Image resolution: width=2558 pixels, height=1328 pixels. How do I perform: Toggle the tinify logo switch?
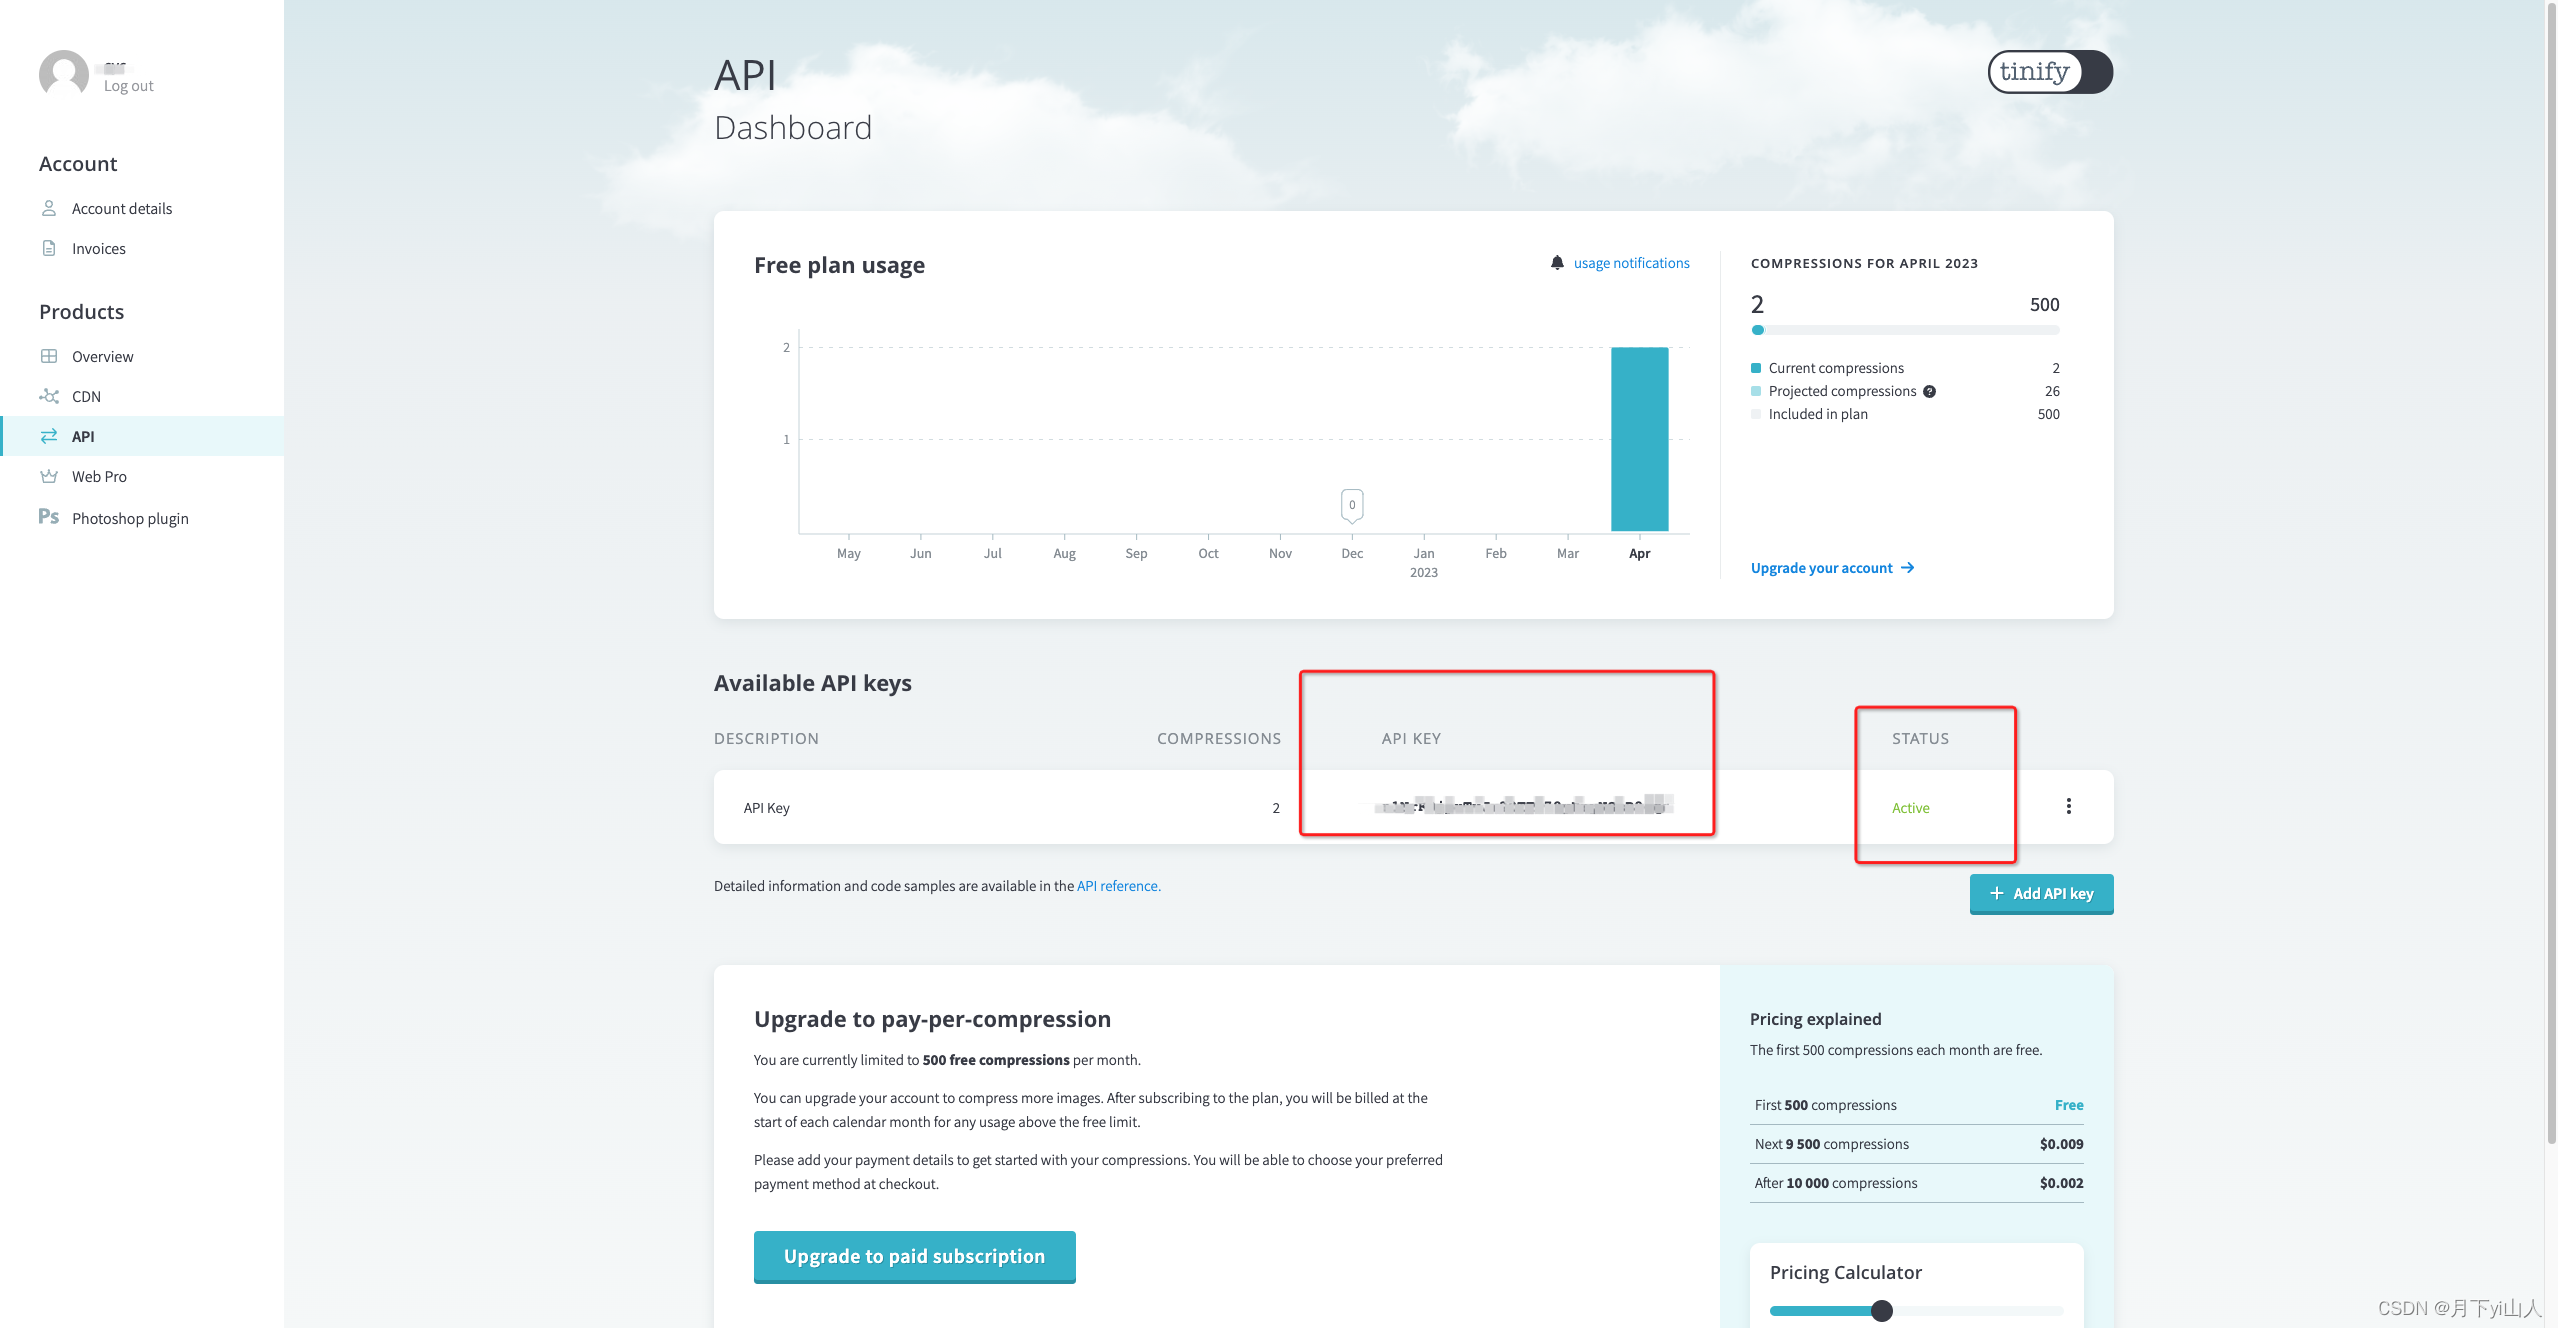2049,72
